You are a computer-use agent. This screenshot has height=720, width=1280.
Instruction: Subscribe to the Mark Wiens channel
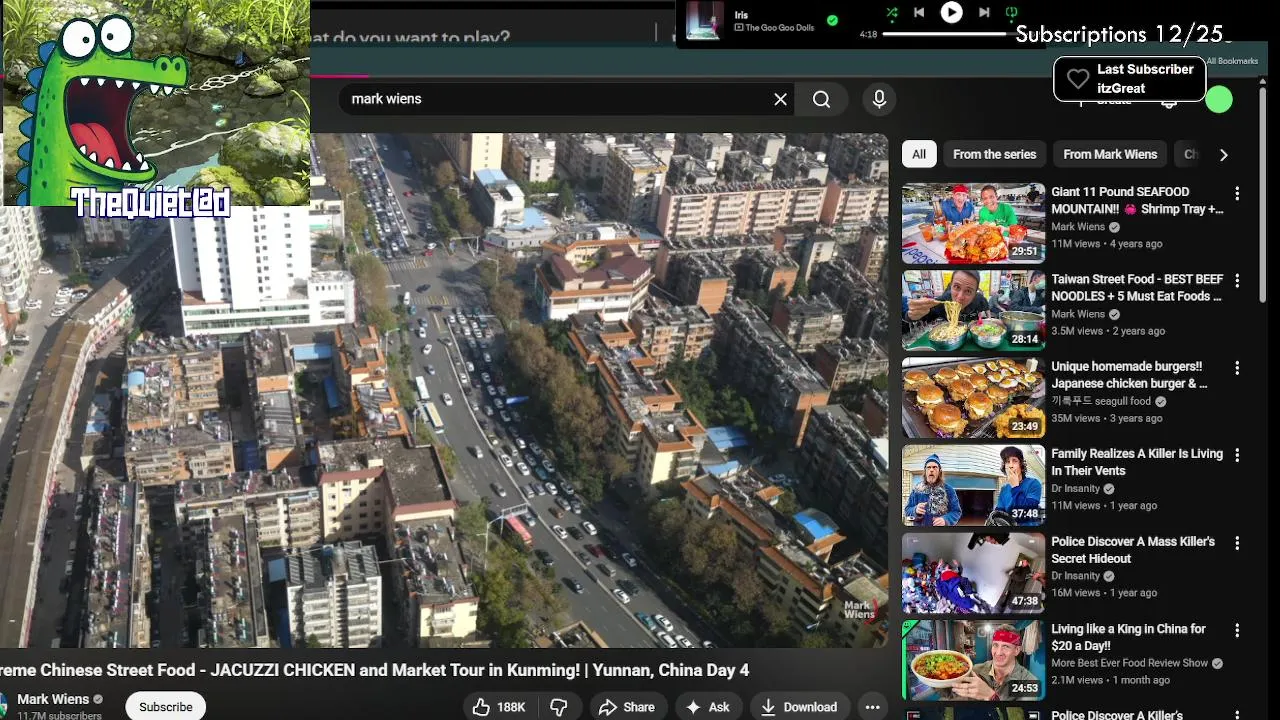tap(166, 706)
